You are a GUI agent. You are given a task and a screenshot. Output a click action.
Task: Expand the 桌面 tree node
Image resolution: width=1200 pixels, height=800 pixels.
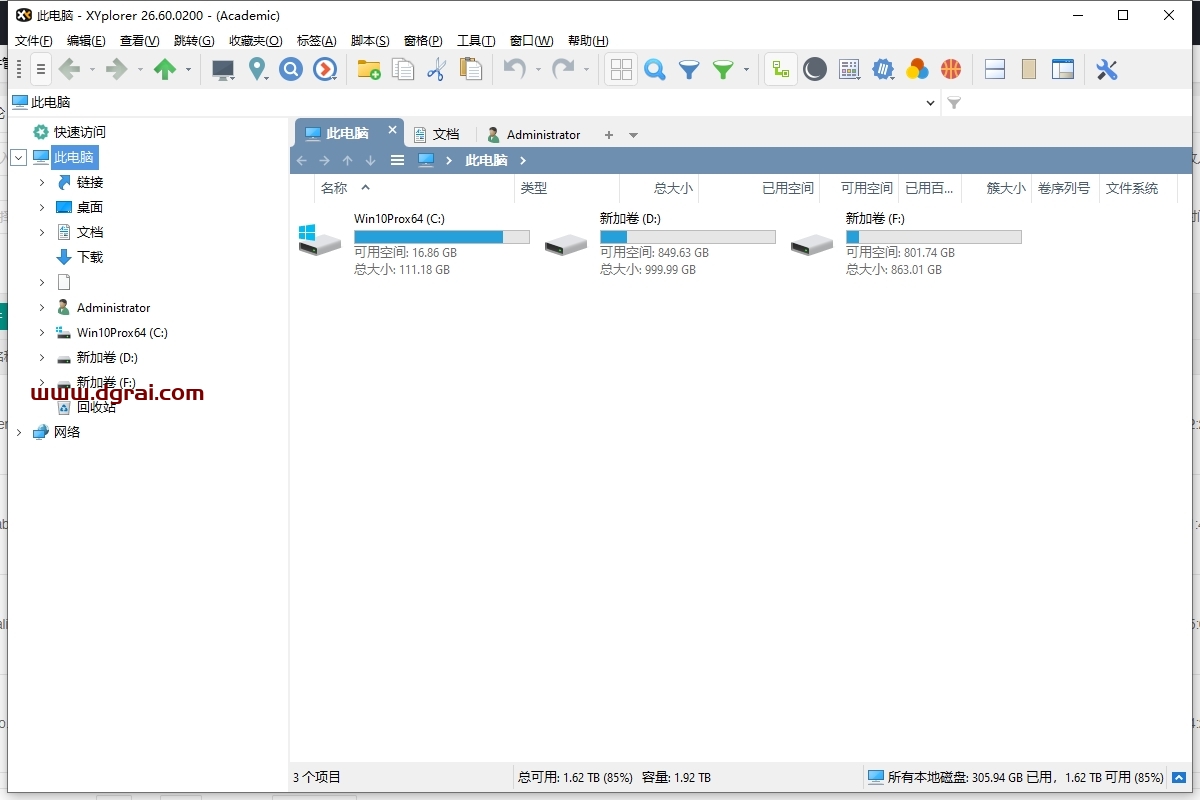(x=42, y=207)
